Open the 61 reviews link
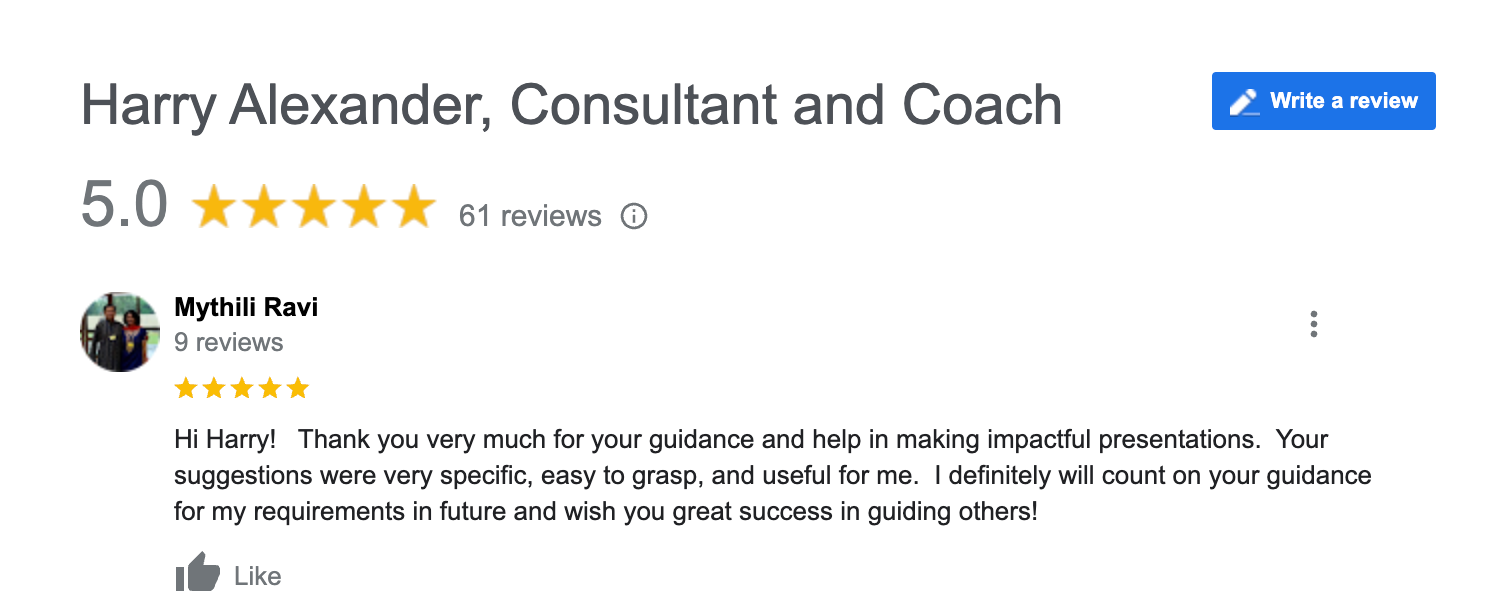The height and width of the screenshot is (610, 1506). click(x=530, y=216)
